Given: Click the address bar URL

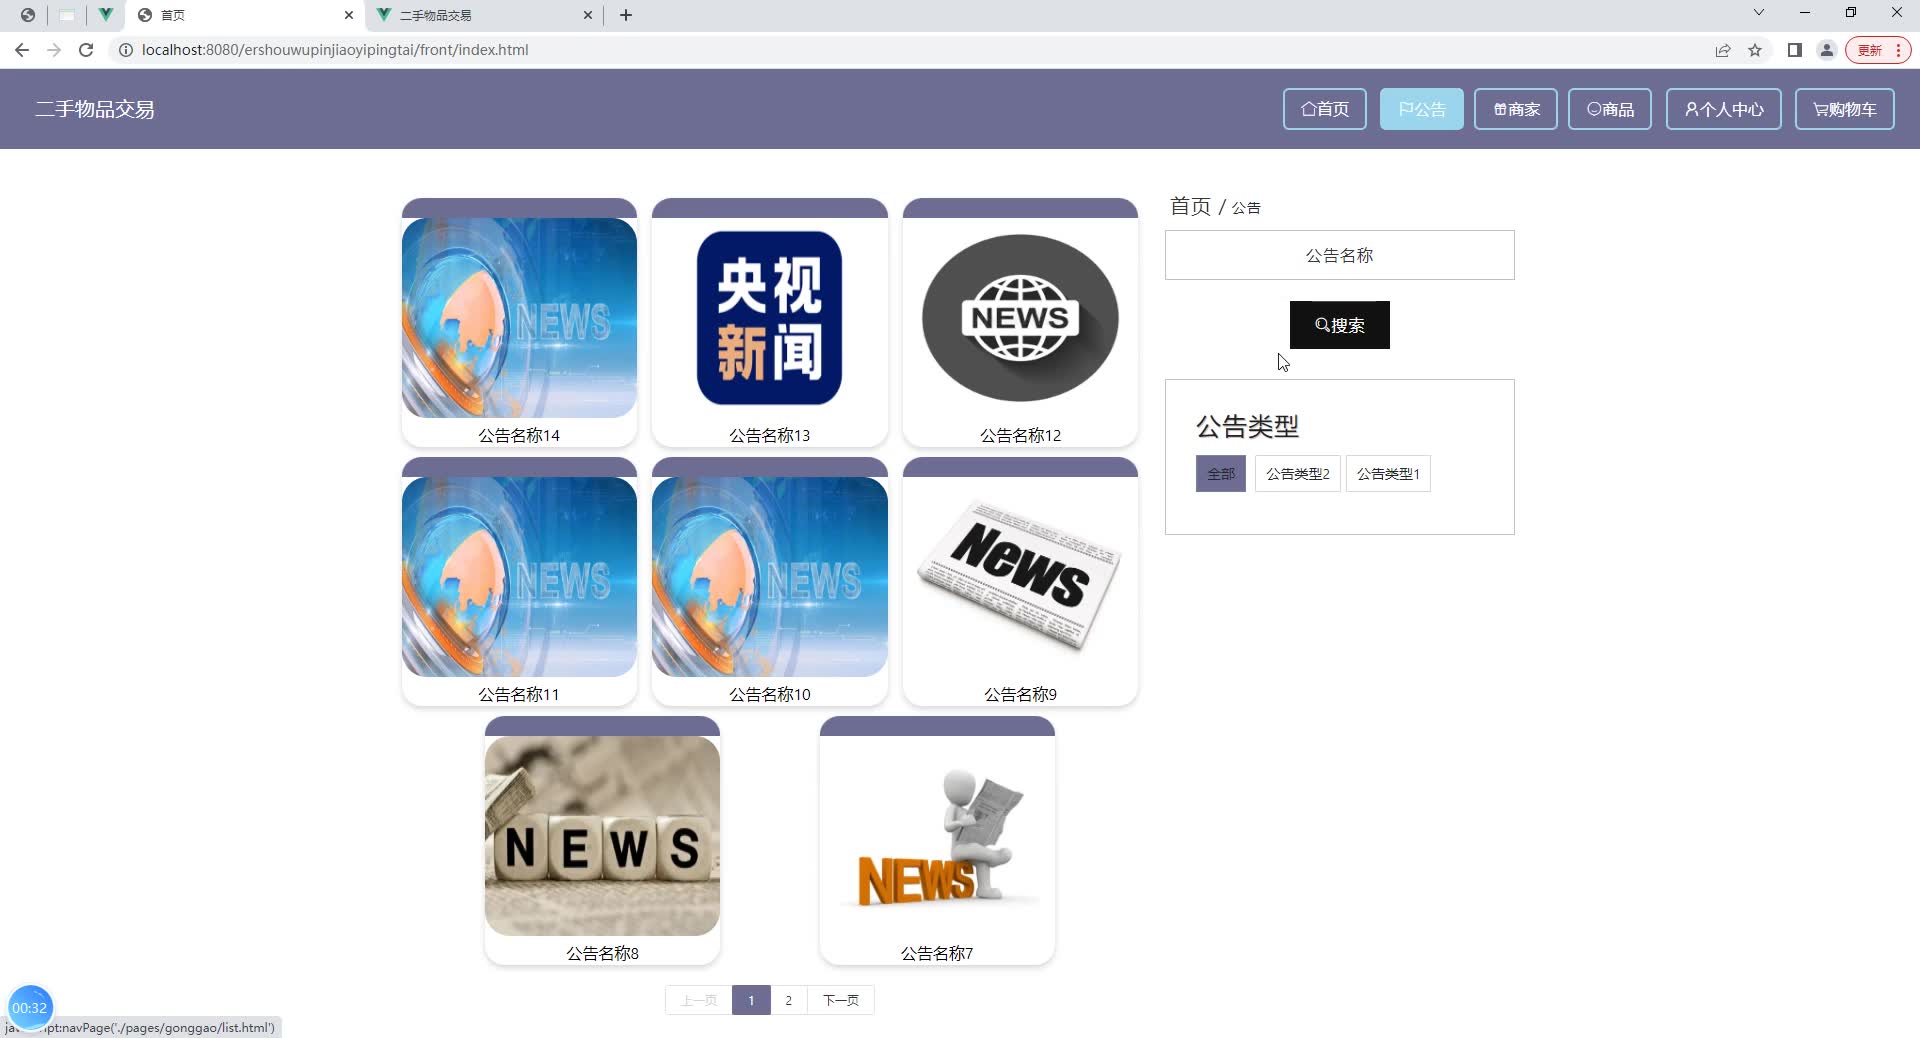Looking at the screenshot, I should pyautogui.click(x=335, y=50).
